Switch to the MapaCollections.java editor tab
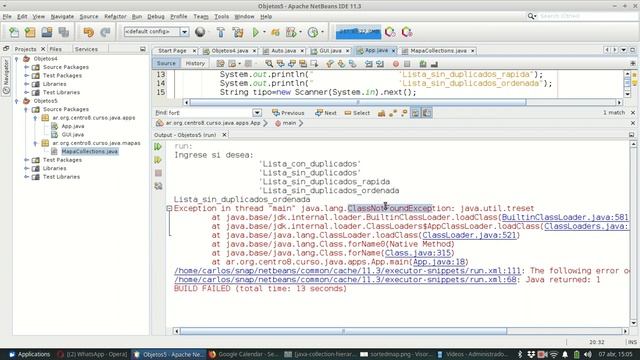This screenshot has height=360, width=640. click(438, 51)
